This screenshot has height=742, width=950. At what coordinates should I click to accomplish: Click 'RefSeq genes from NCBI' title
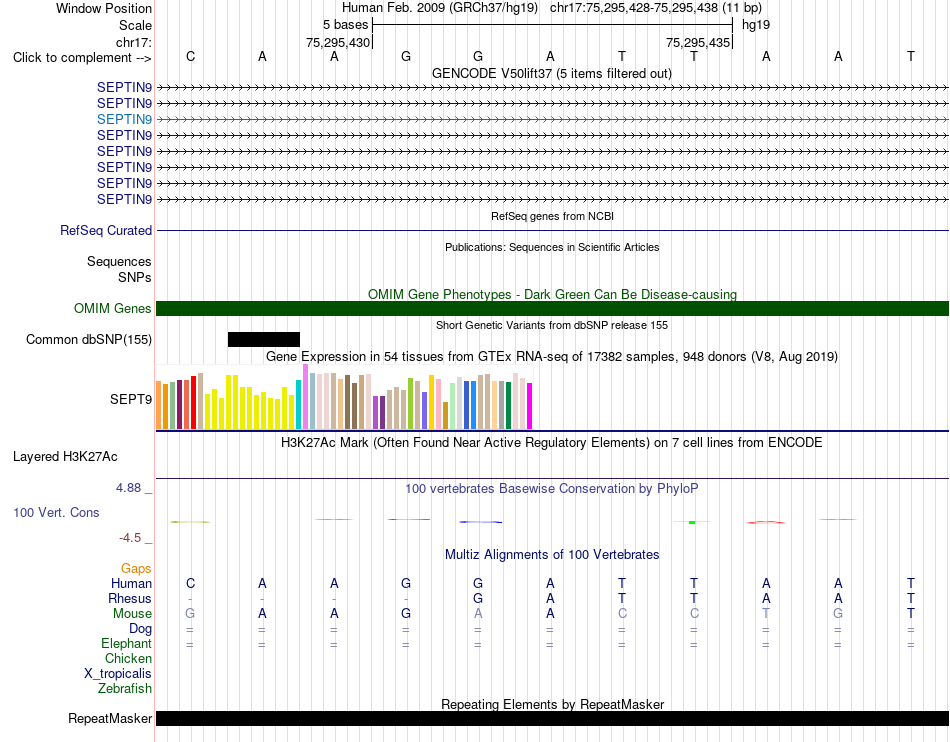click(x=552, y=216)
